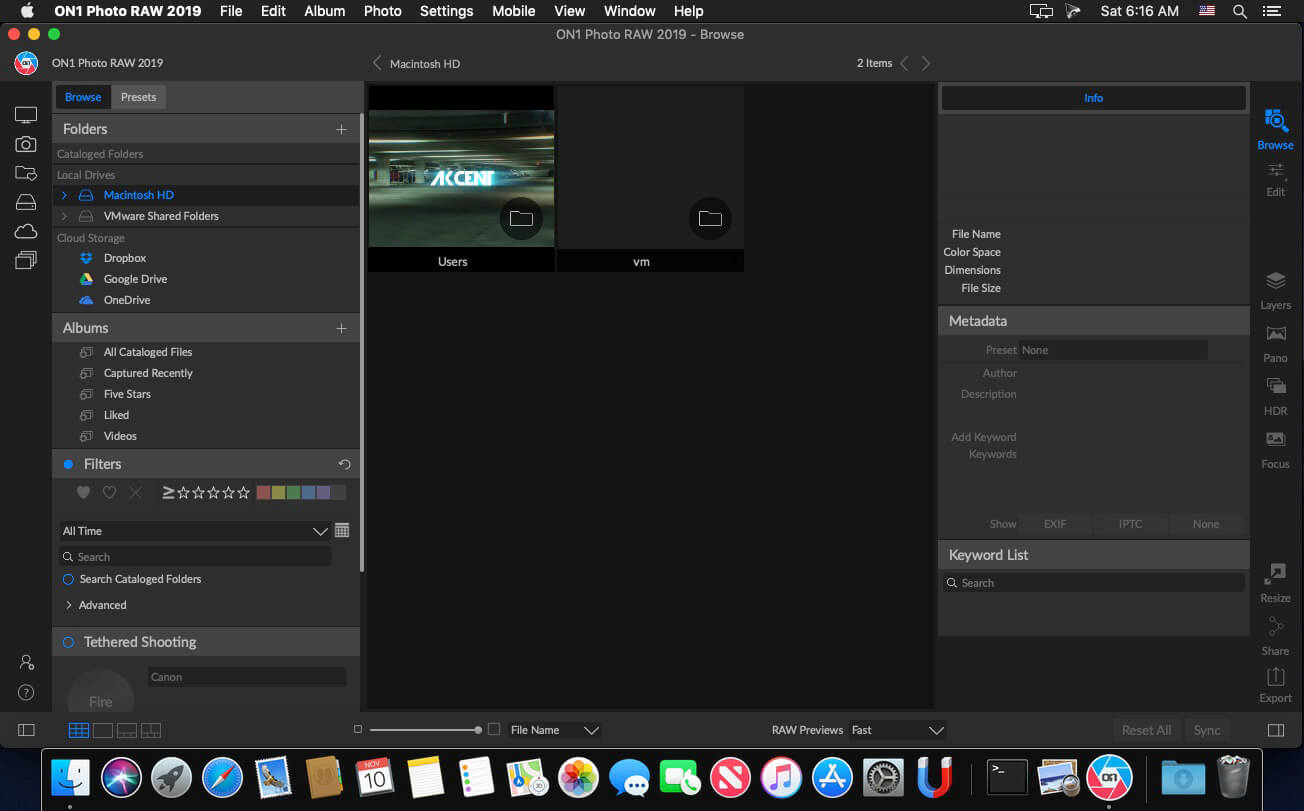Switch to the Presets tab
Viewport: 1304px width, 811px height.
(138, 97)
